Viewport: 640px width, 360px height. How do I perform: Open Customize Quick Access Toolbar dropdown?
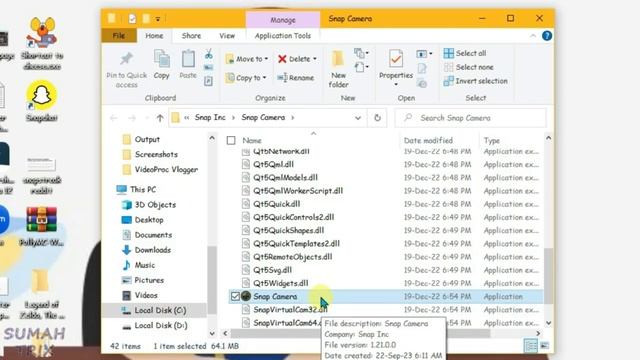(158, 19)
